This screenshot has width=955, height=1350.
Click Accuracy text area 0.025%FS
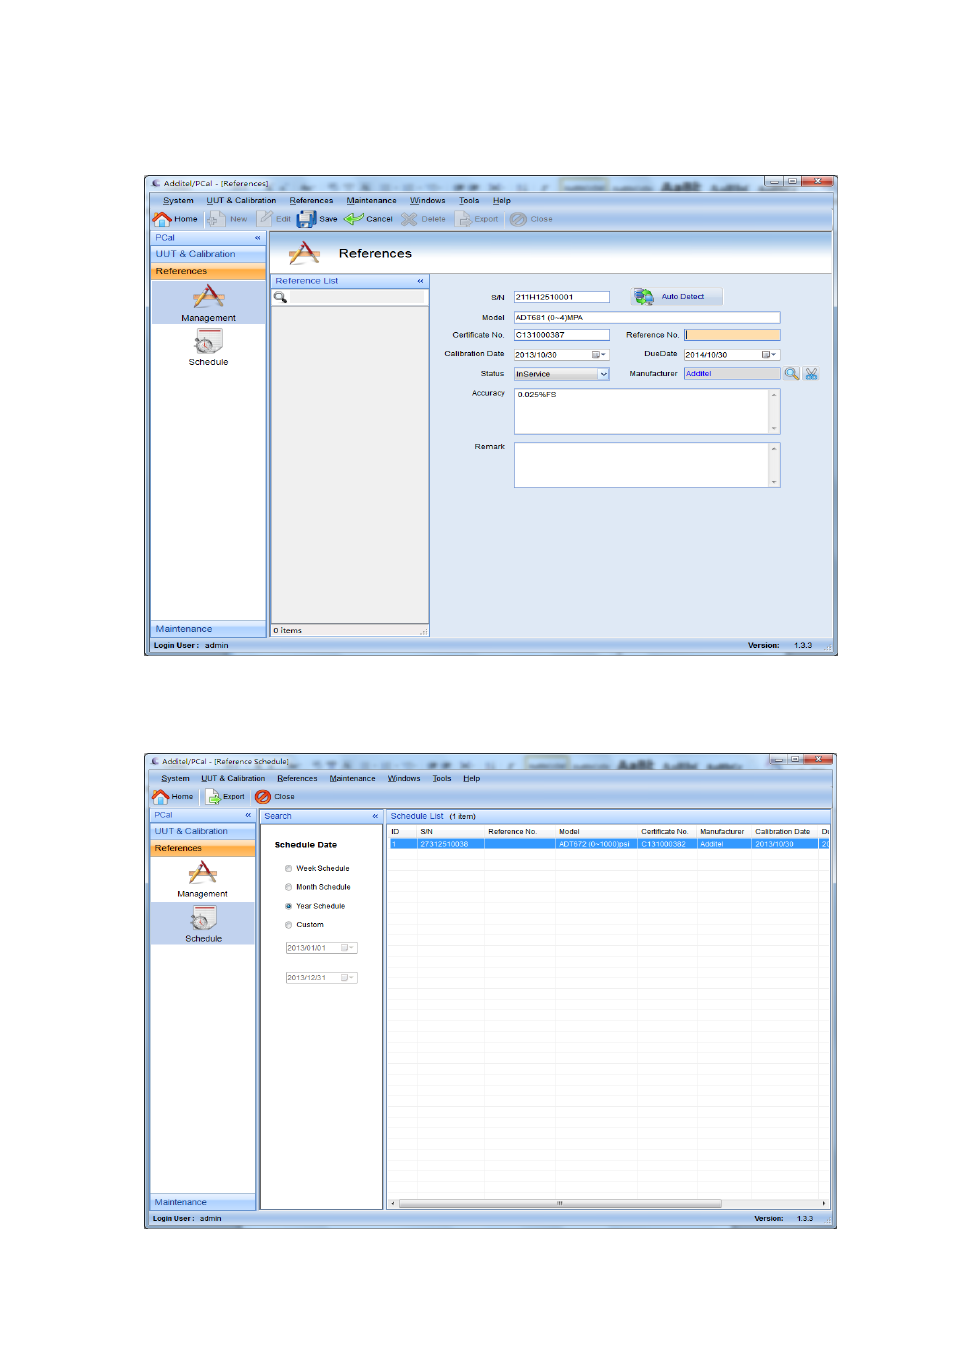click(641, 411)
